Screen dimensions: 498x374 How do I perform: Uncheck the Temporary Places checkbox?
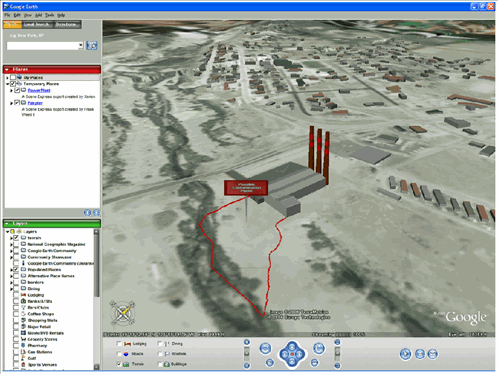pos(13,84)
